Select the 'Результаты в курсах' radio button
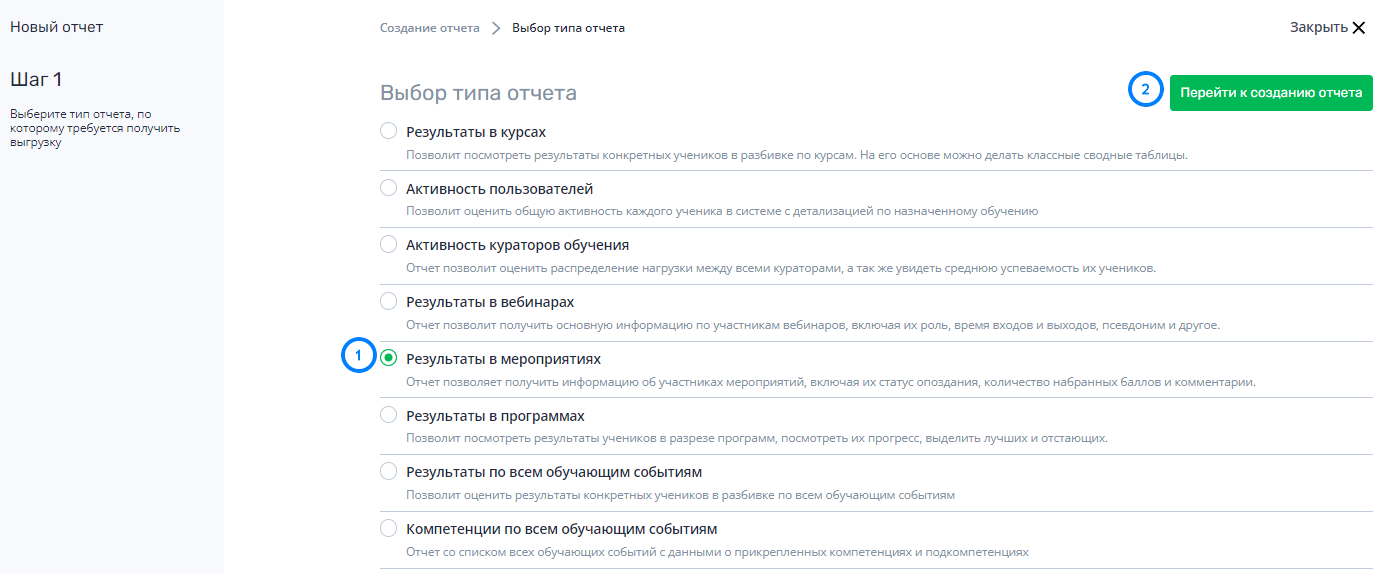 click(389, 131)
